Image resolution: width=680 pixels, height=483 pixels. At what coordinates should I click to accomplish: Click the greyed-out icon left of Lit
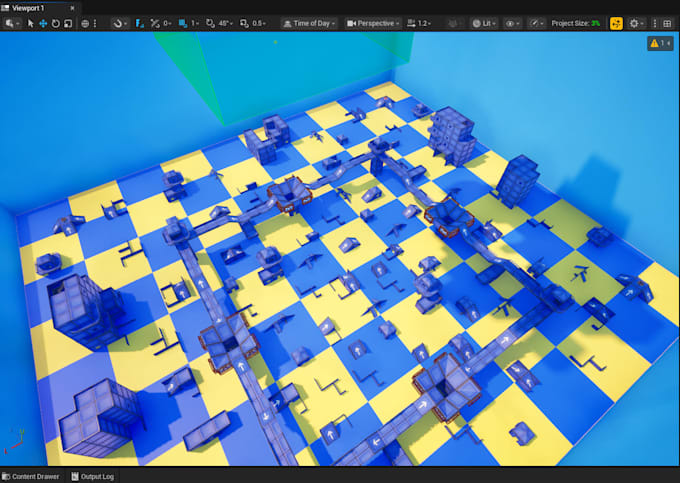[x=453, y=23]
